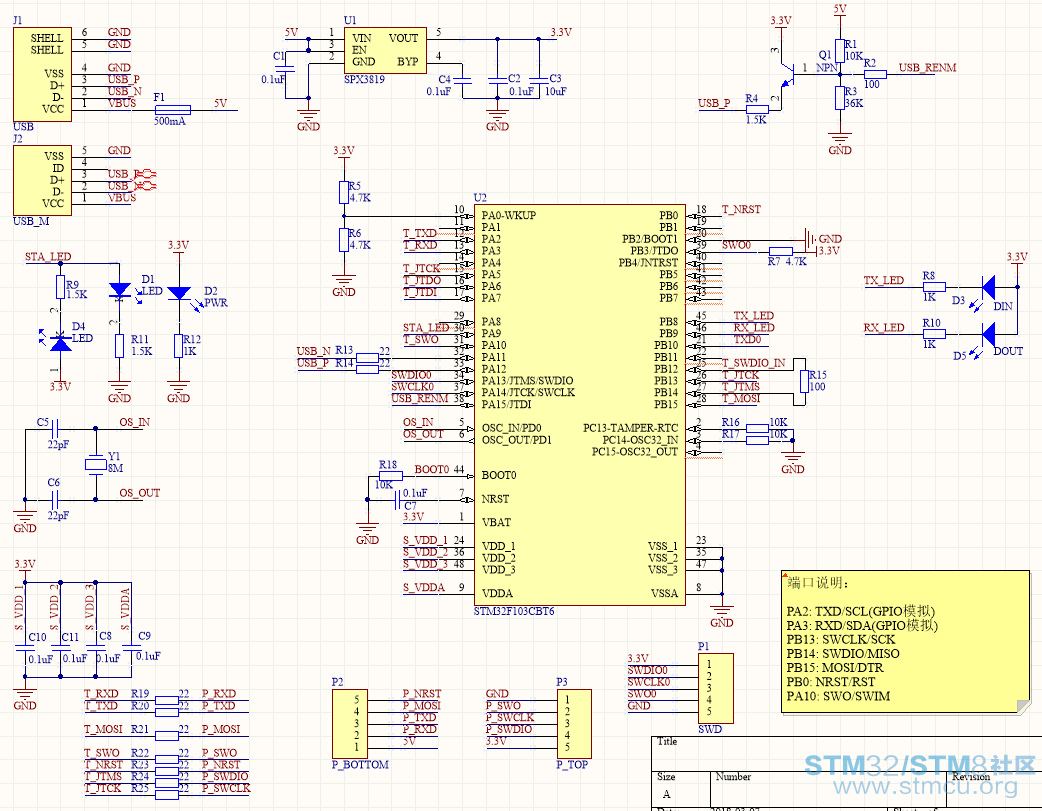Select resistor R8 1K on TX_LED
Viewport: 1042px width, 811px height.
934,287
